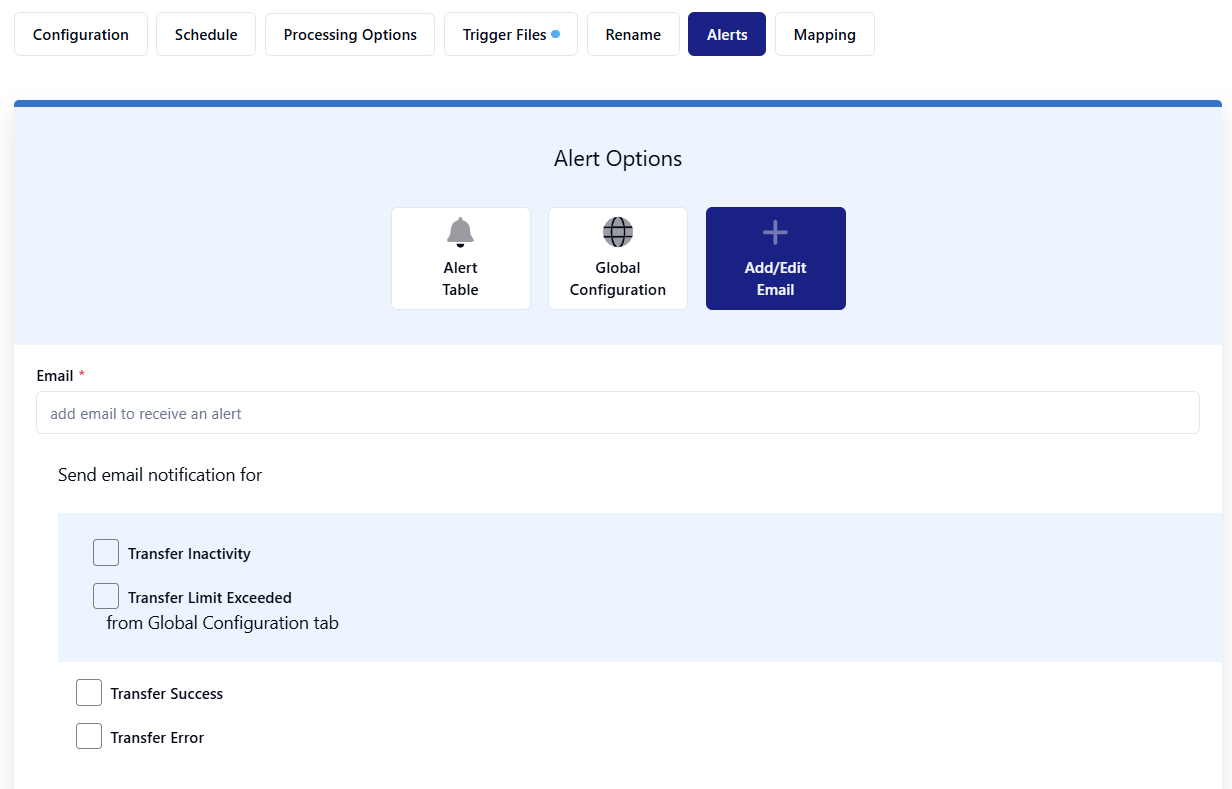This screenshot has height=789, width=1232.
Task: Click the email address input field
Action: [617, 413]
